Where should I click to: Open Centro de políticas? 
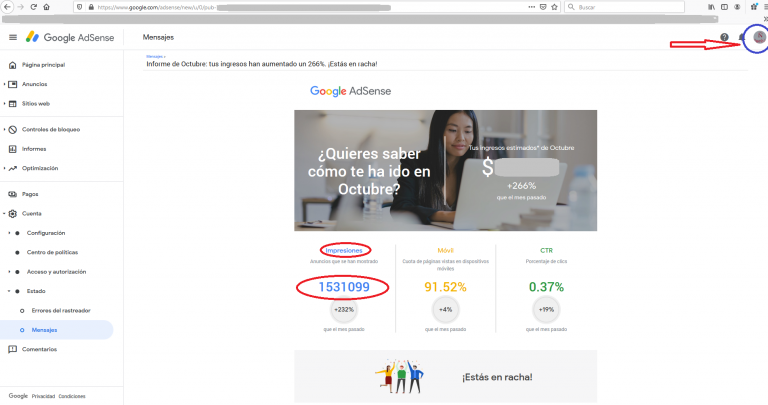tap(52, 252)
